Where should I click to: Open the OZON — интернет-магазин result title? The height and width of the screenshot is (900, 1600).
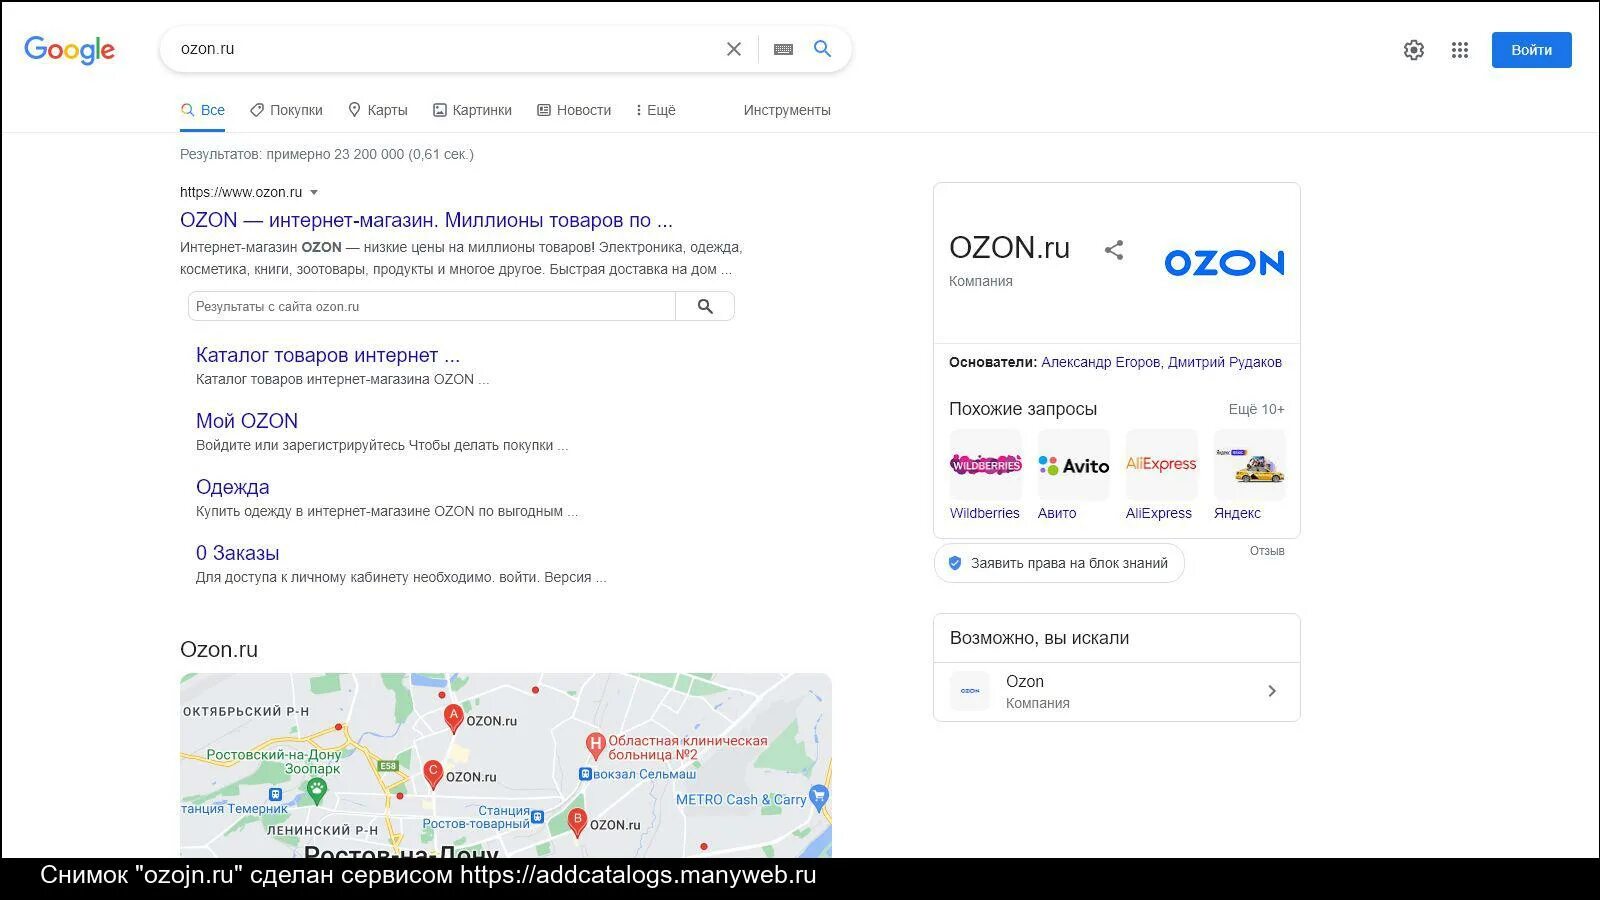tap(426, 220)
